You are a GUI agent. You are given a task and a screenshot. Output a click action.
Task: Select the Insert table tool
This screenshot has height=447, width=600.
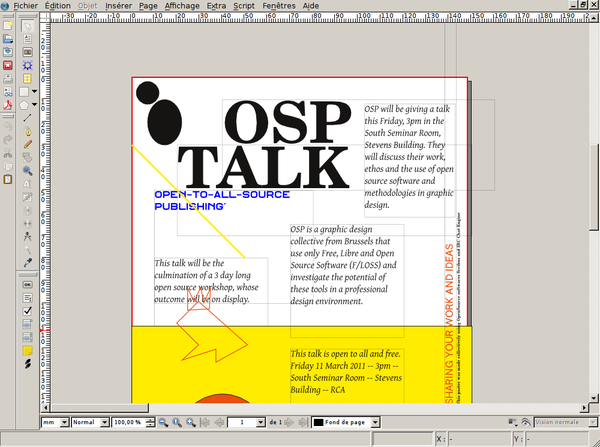27,78
